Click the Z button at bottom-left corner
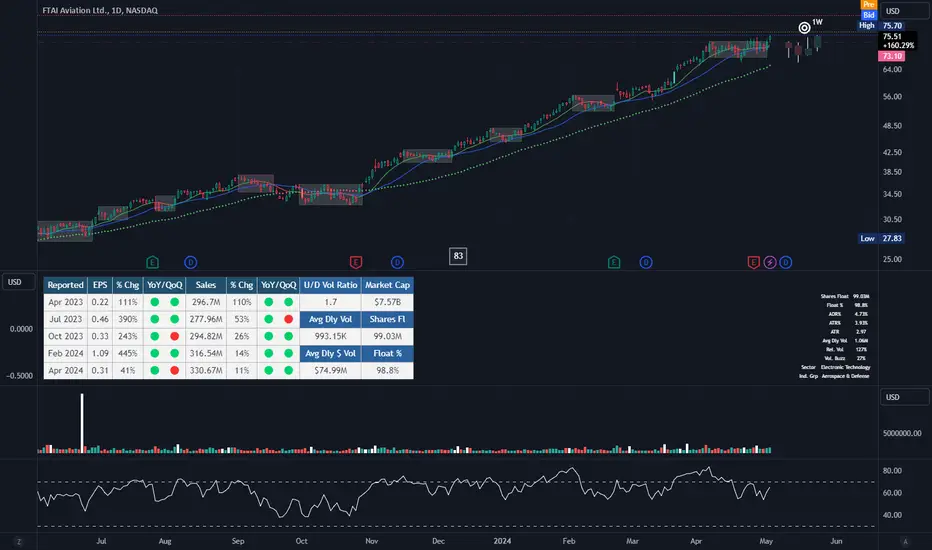 19,542
